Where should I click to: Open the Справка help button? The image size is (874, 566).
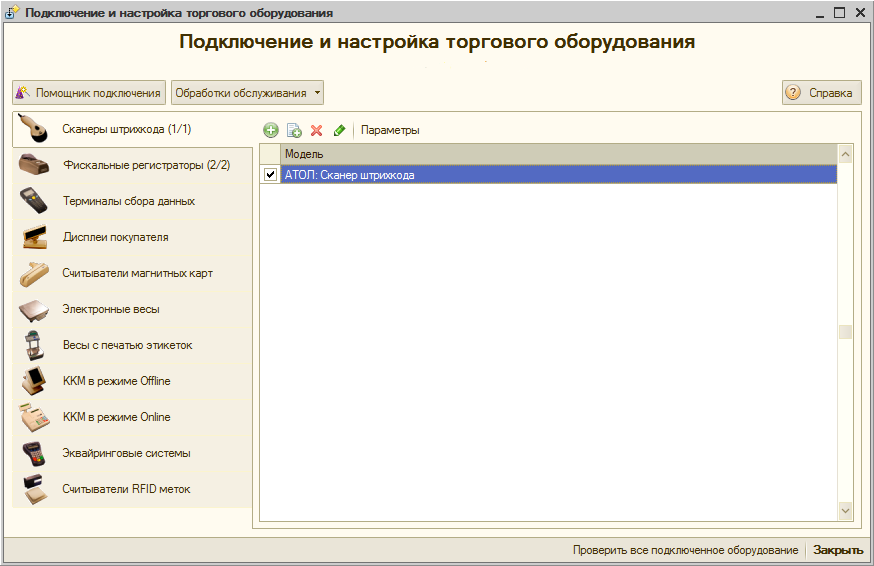pyautogui.click(x=821, y=93)
